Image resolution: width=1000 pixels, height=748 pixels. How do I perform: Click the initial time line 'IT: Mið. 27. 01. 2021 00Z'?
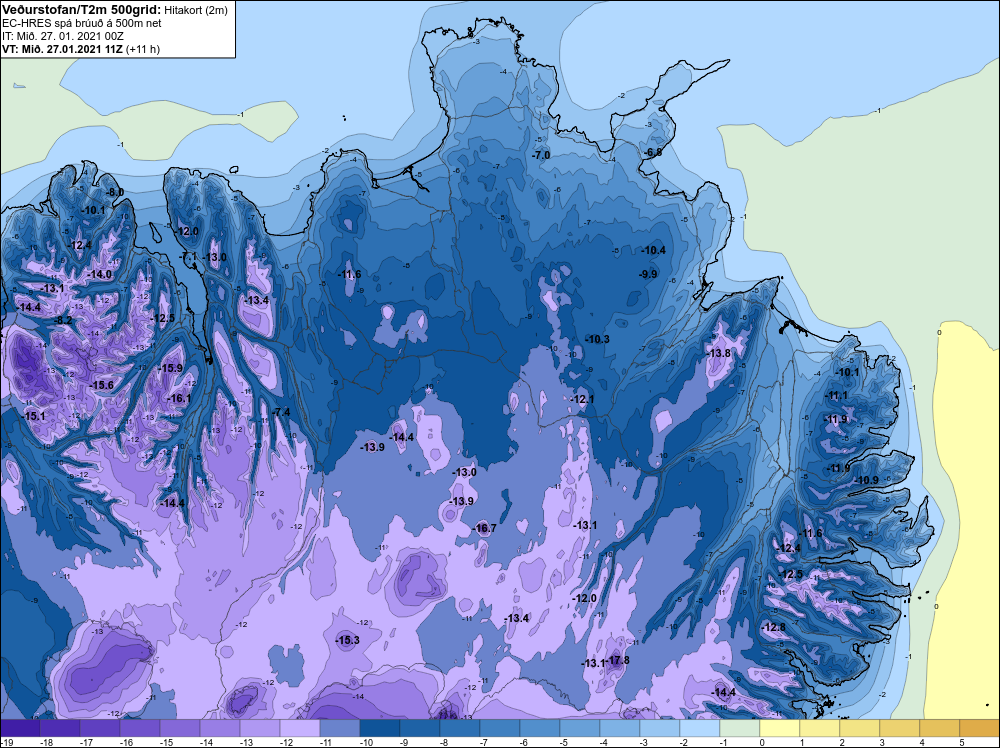62,36
